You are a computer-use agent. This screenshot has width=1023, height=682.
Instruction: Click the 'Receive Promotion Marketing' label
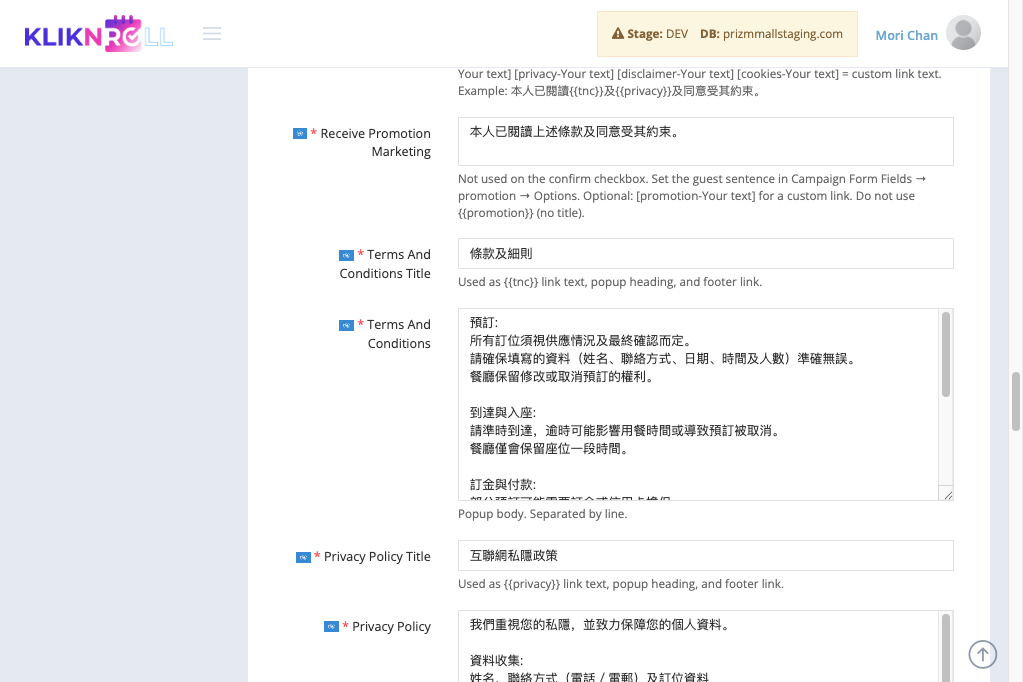(375, 142)
